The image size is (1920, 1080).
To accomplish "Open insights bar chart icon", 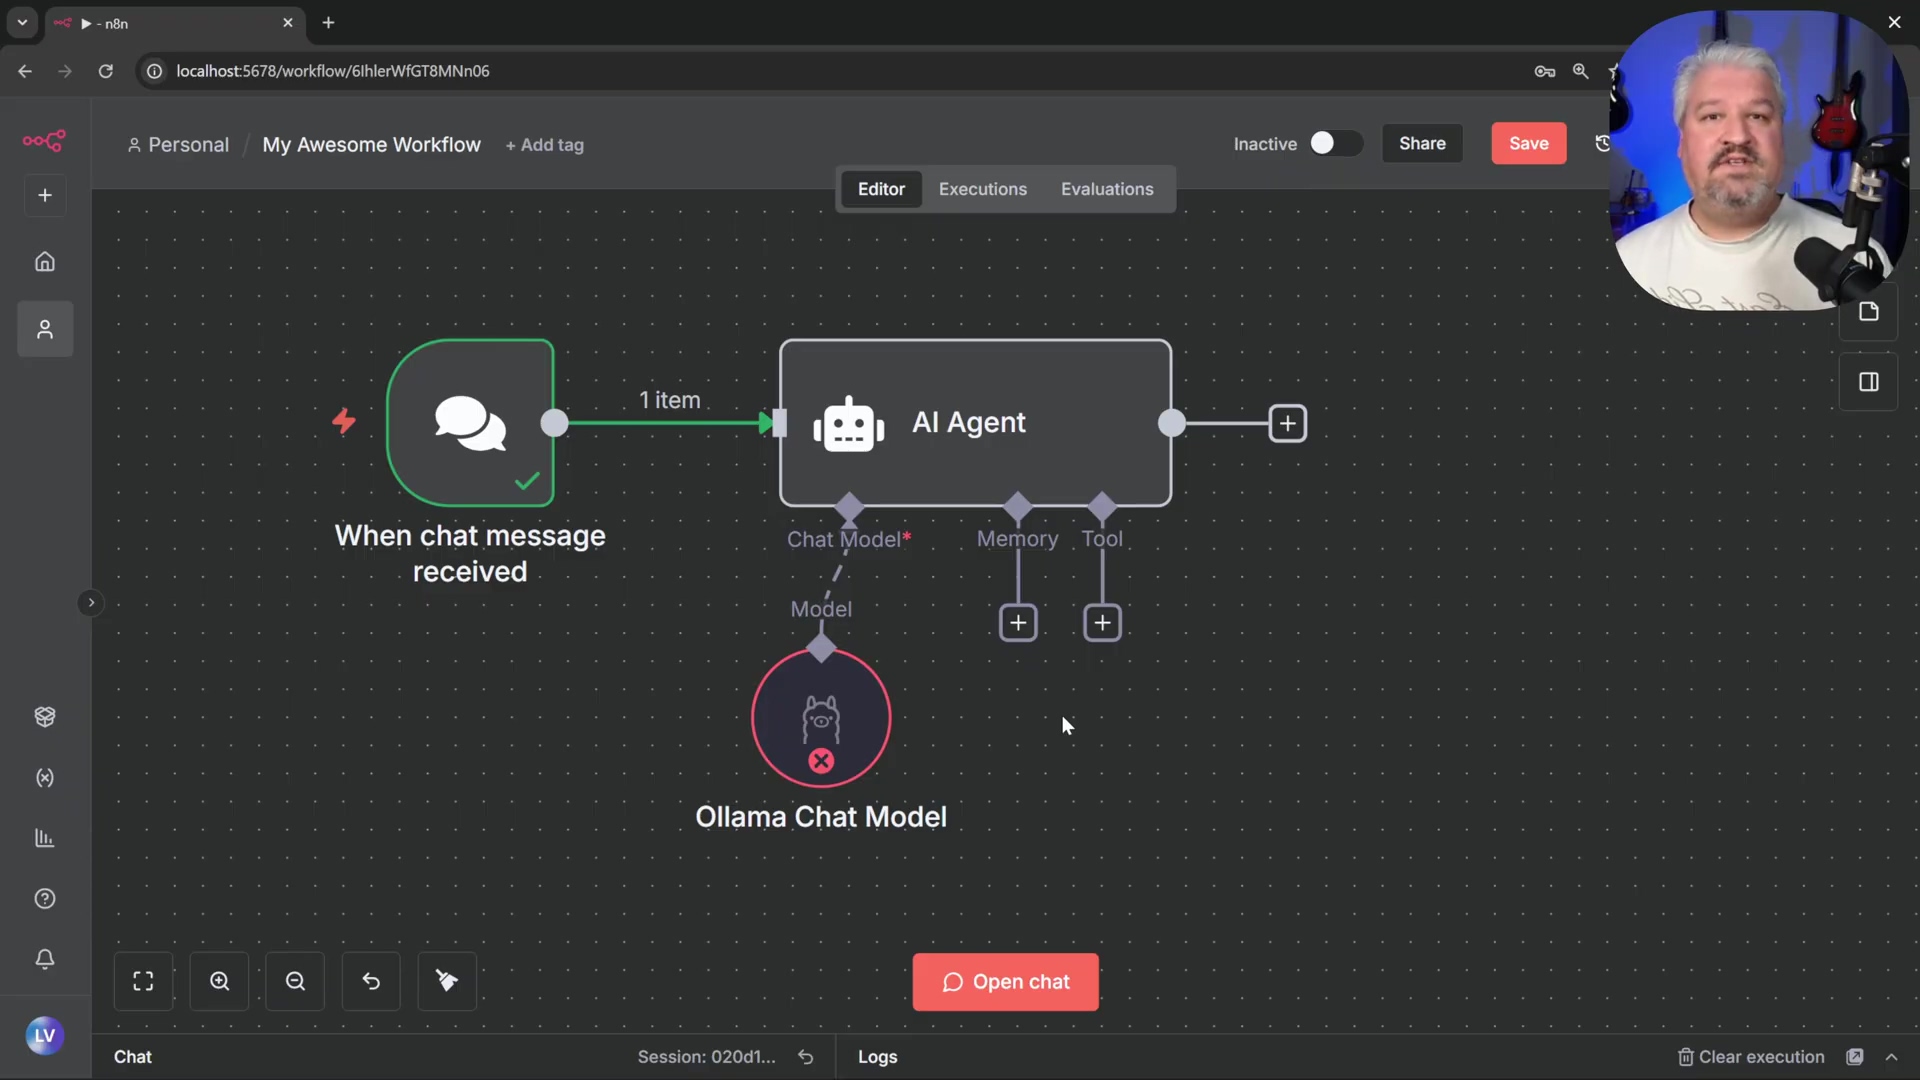I will (45, 838).
